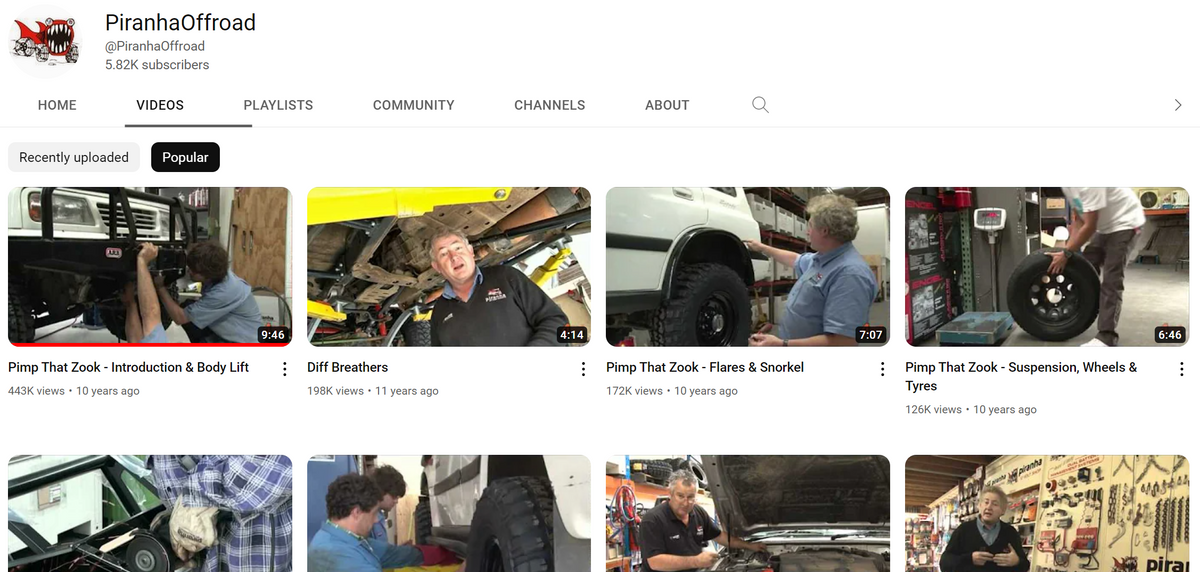The width and height of the screenshot is (1200, 572).
Task: Sort by Recently uploaded chip
Action: pyautogui.click(x=74, y=157)
